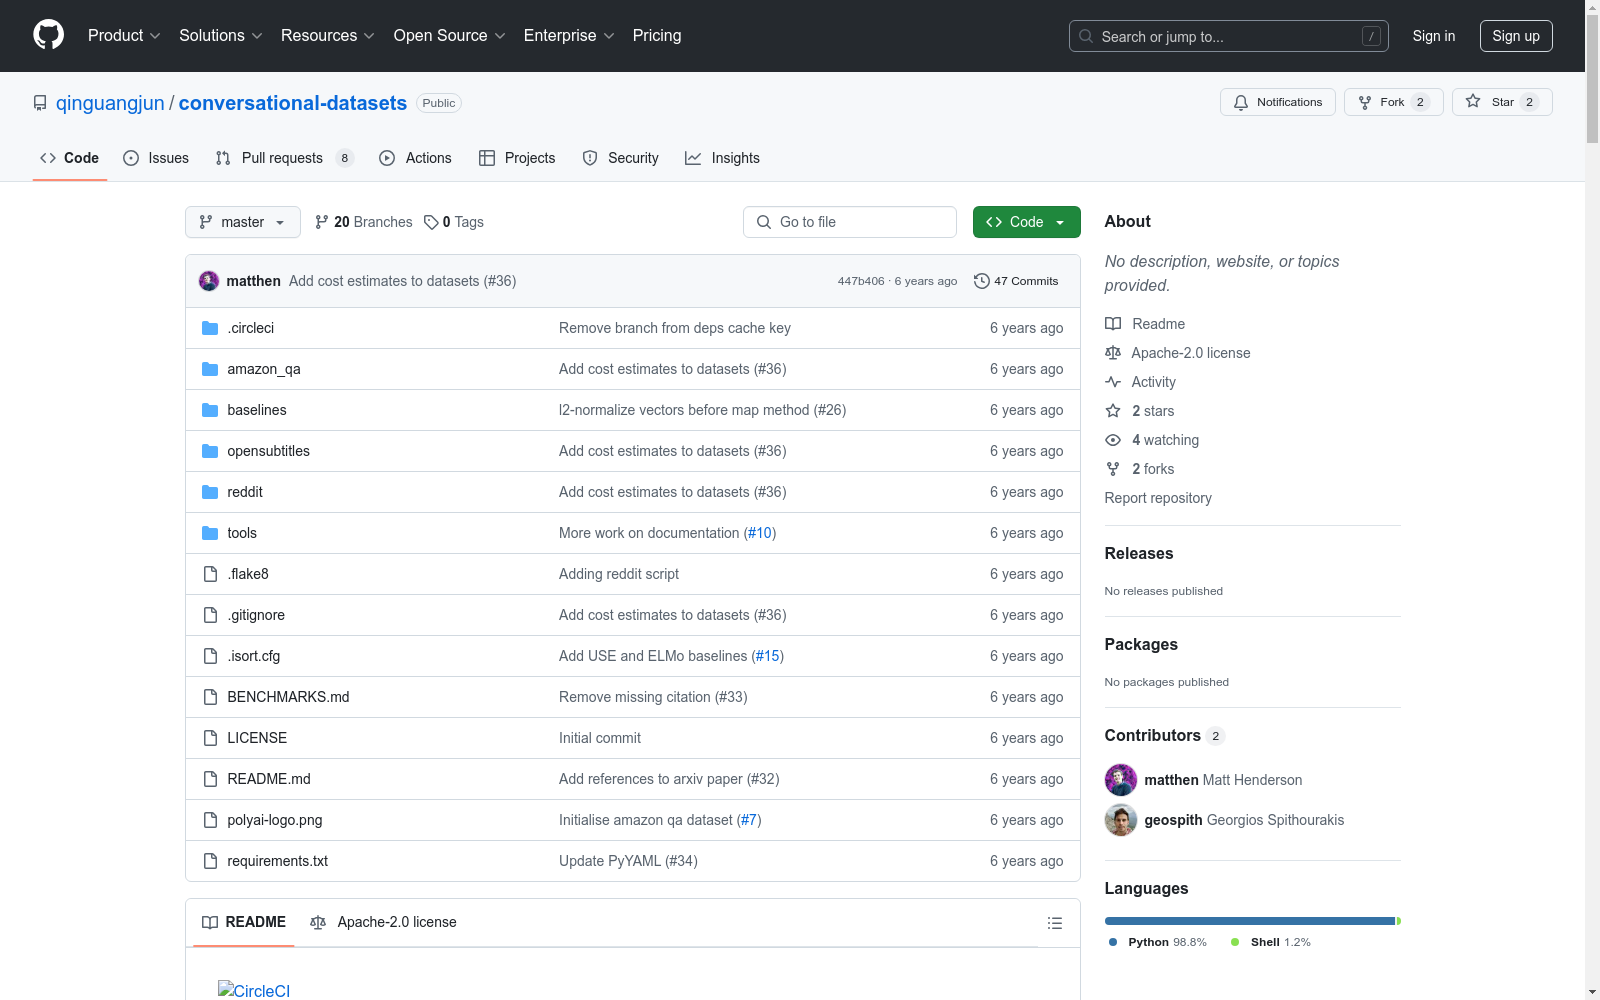Open the BENCHMARKS.md file
1600x1000 pixels.
pos(288,697)
